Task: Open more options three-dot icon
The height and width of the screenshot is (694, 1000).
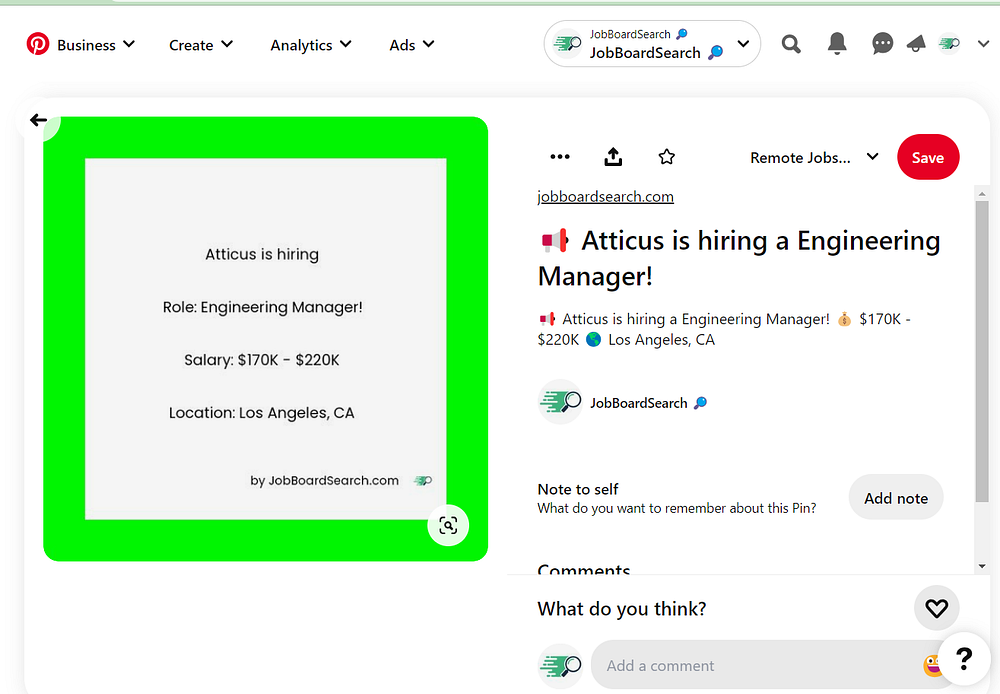Action: coord(560,157)
